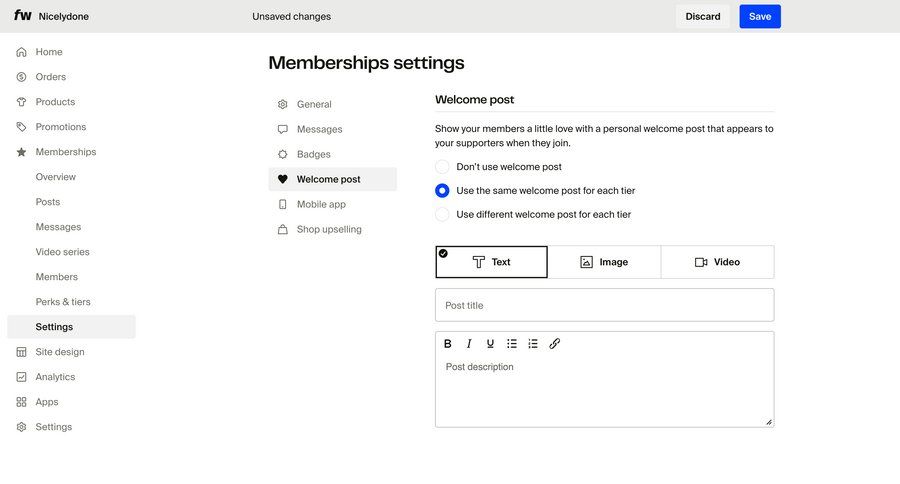Open the Site design page
The width and height of the screenshot is (900, 484).
point(60,352)
